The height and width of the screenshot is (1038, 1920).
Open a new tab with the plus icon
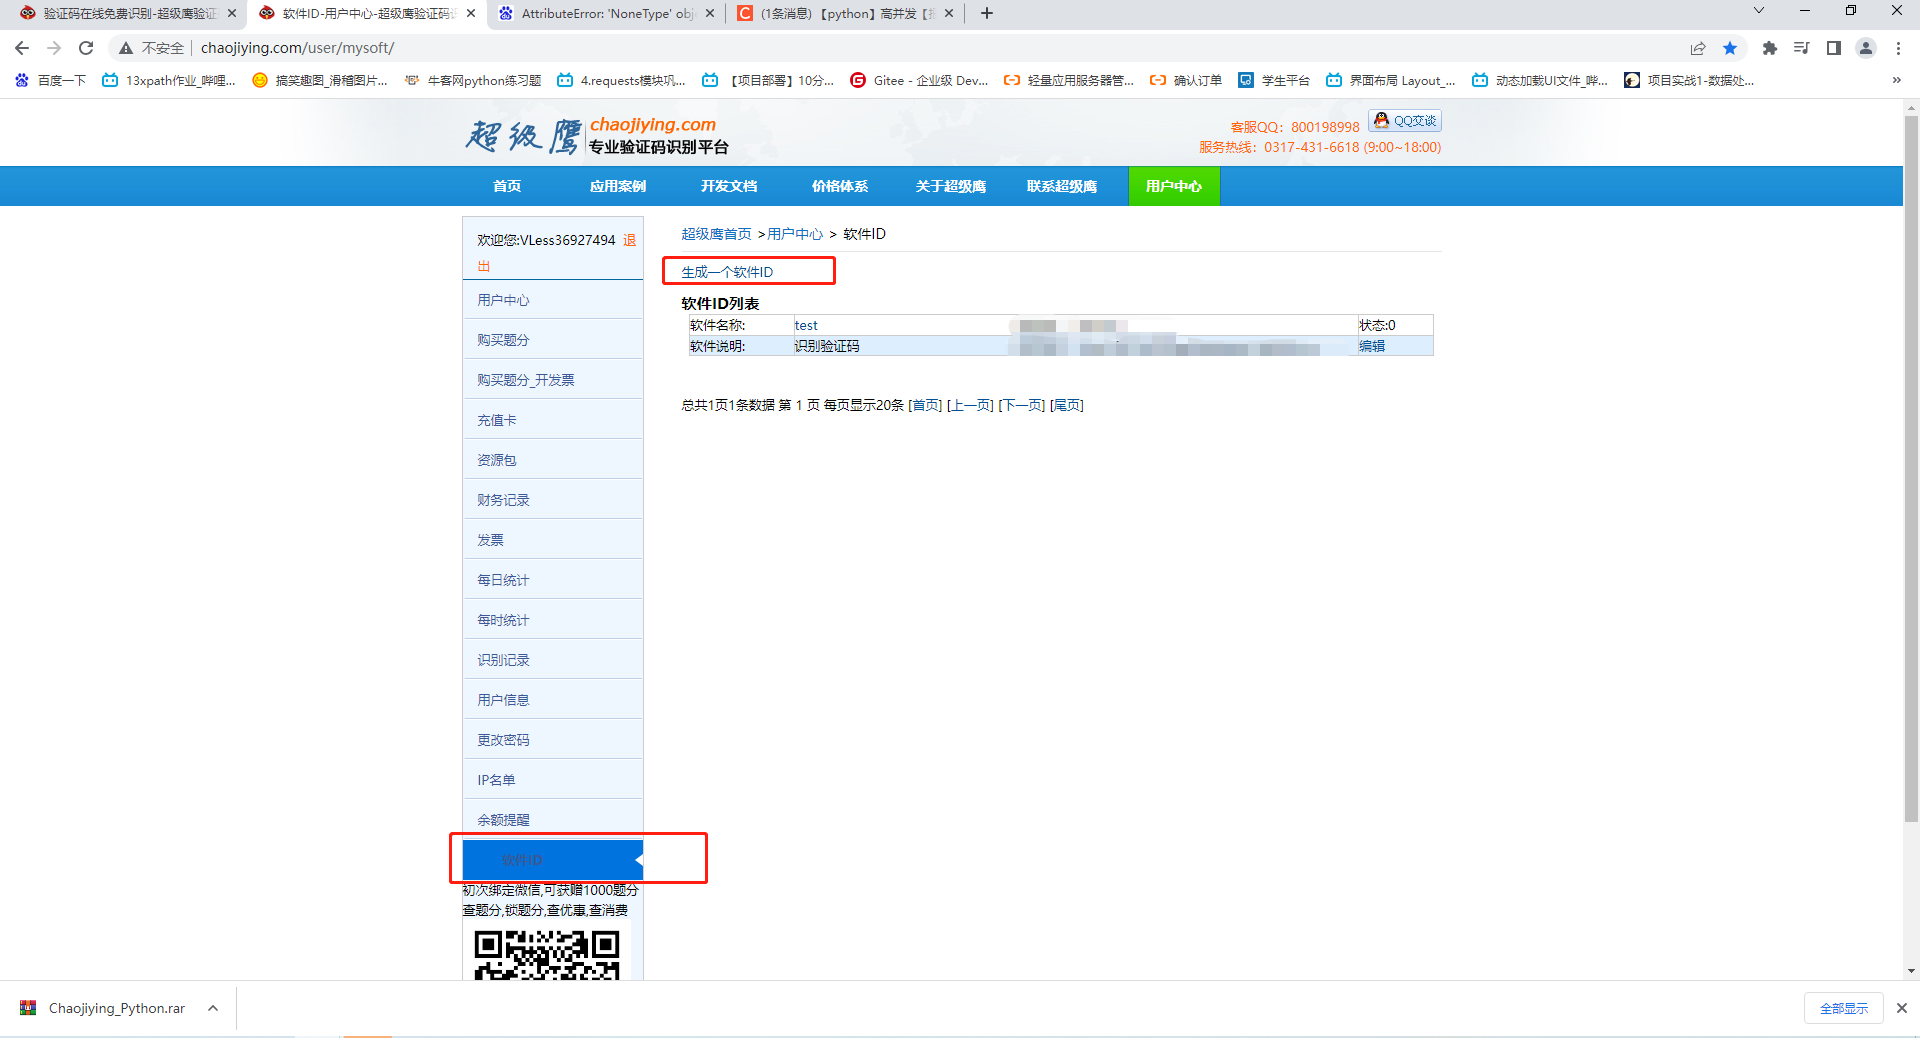point(987,13)
